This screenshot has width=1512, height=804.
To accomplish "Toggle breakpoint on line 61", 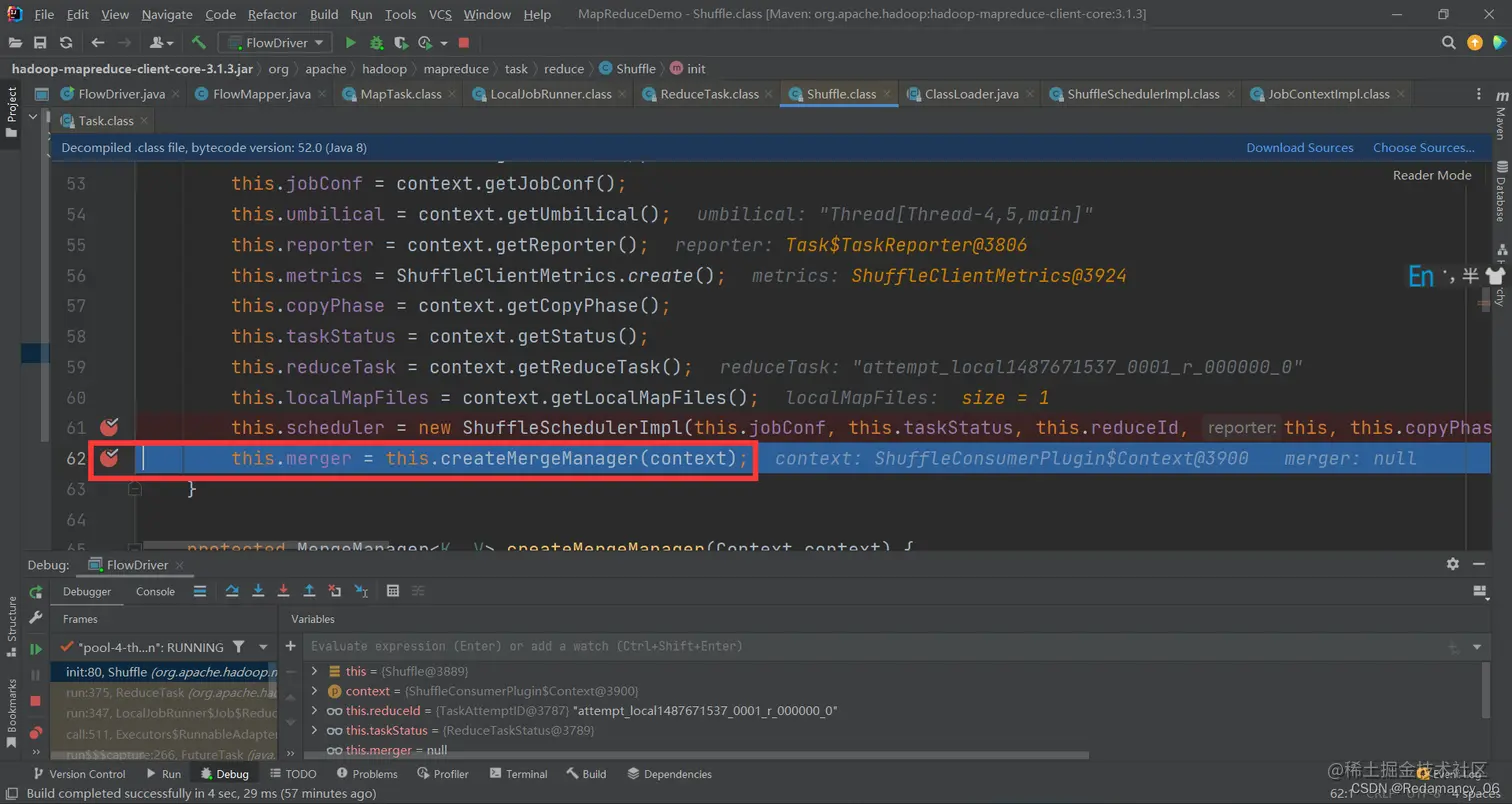I will pyautogui.click(x=110, y=427).
